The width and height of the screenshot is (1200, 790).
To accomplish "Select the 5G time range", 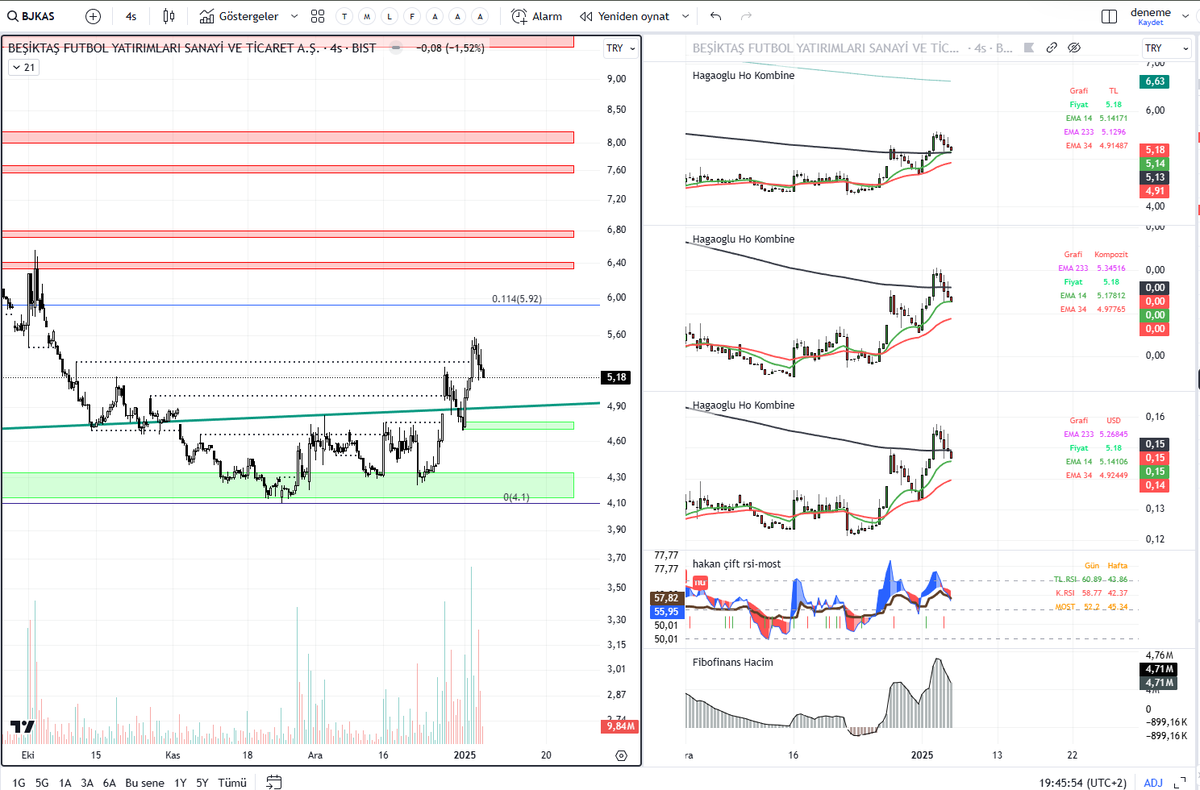I will [42, 783].
